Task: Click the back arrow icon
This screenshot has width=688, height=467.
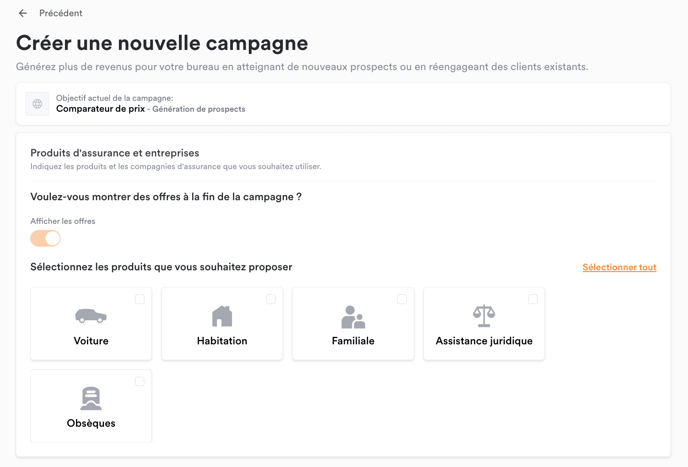Action: point(23,13)
